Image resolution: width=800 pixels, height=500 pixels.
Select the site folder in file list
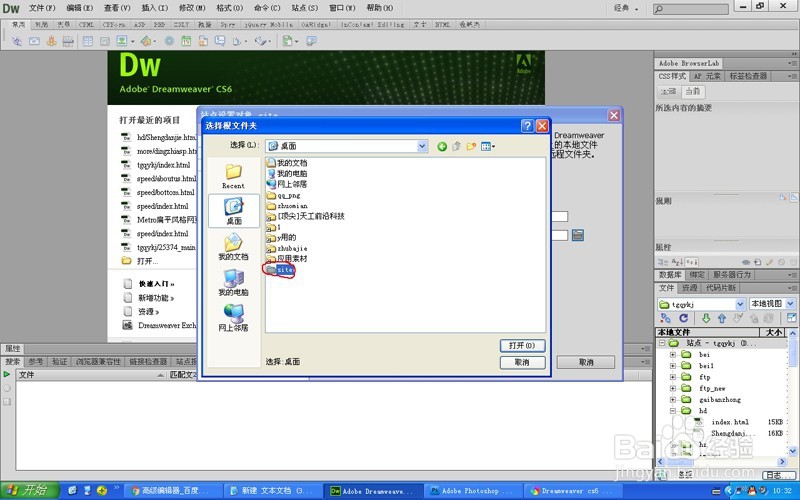tap(280, 269)
